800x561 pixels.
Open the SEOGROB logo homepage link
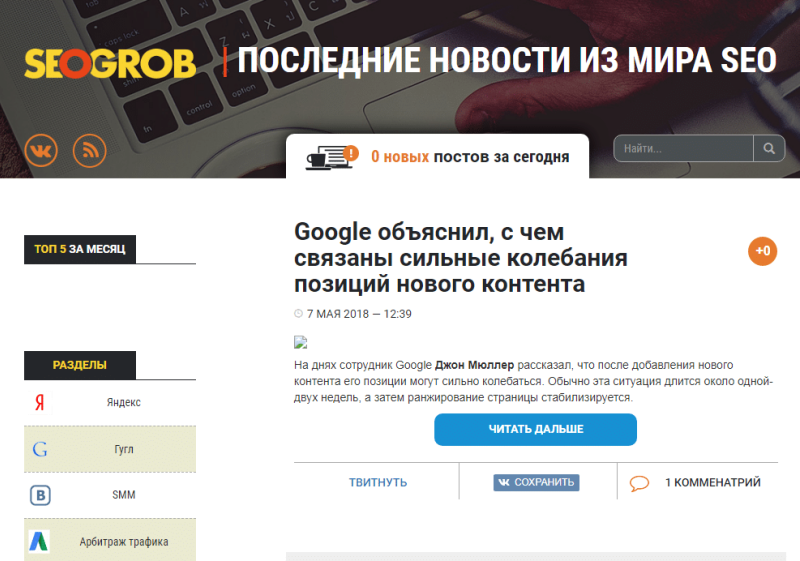click(x=110, y=64)
